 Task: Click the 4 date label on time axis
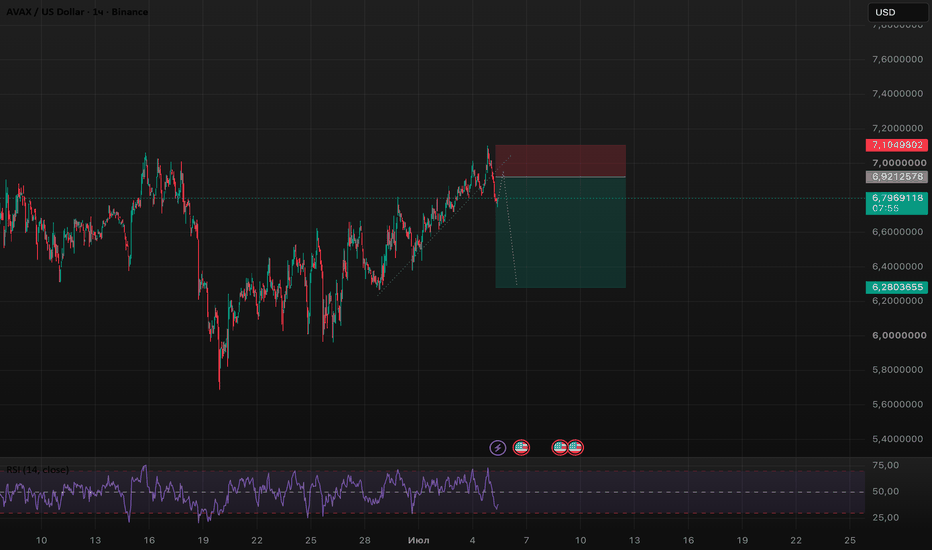(x=473, y=540)
